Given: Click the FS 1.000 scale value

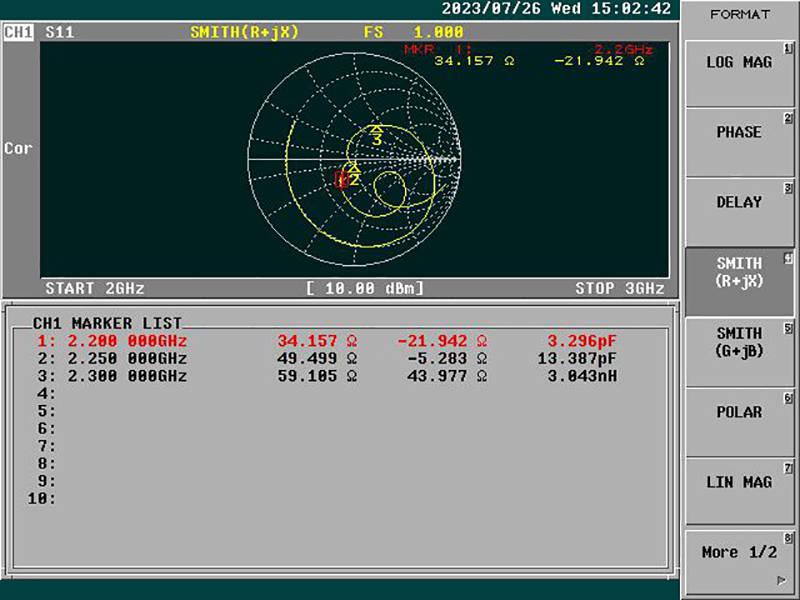Looking at the screenshot, I should [414, 32].
